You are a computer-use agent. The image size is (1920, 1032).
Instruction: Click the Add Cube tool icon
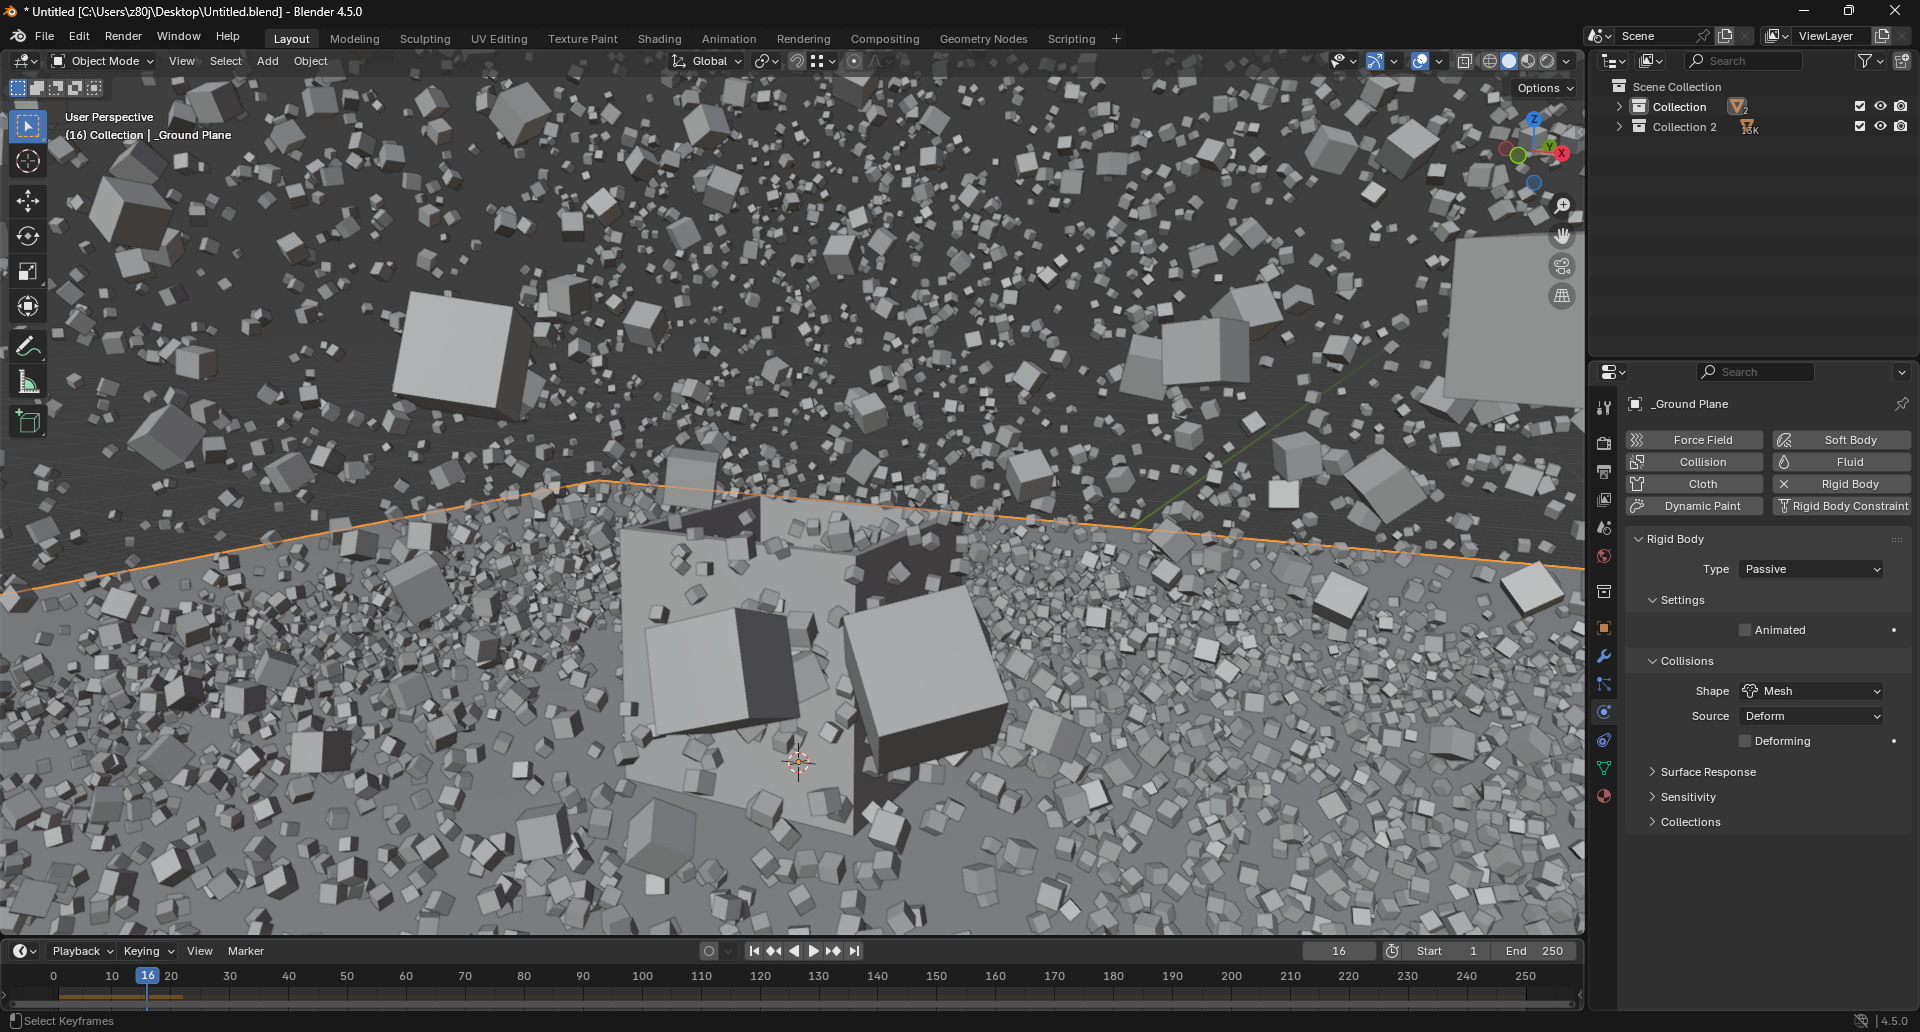[28, 422]
